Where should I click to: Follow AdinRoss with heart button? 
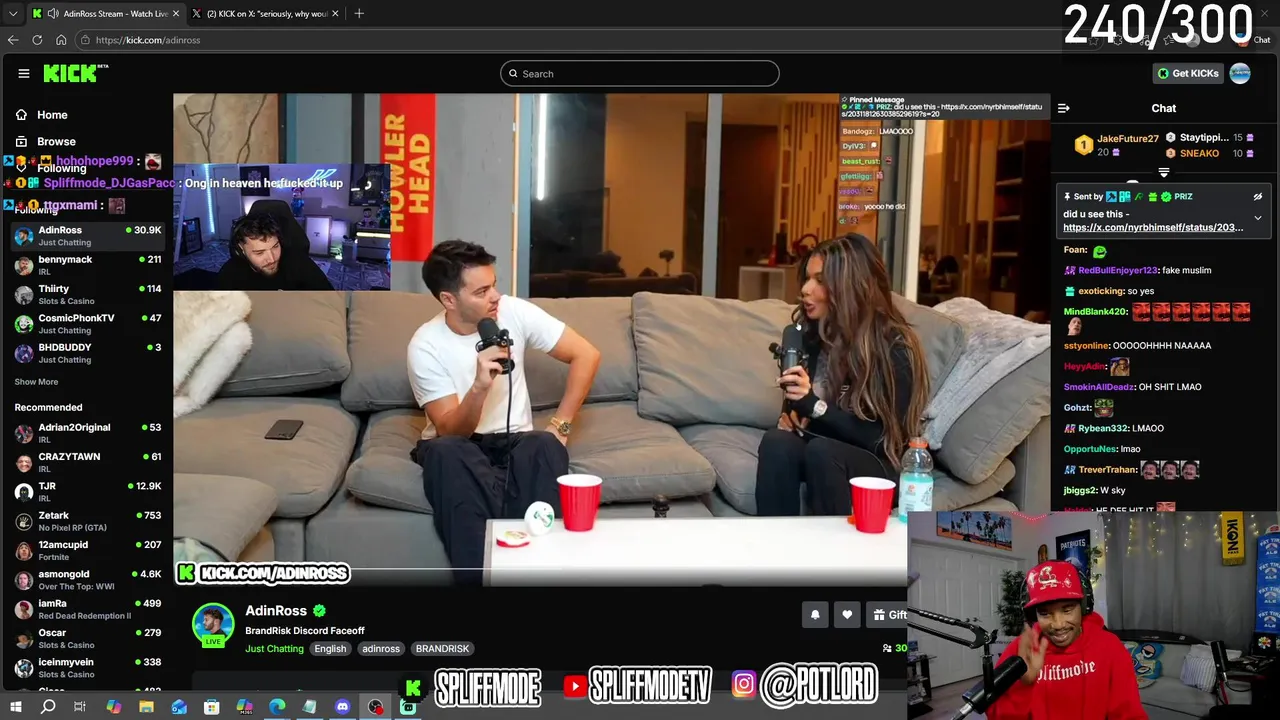847,615
